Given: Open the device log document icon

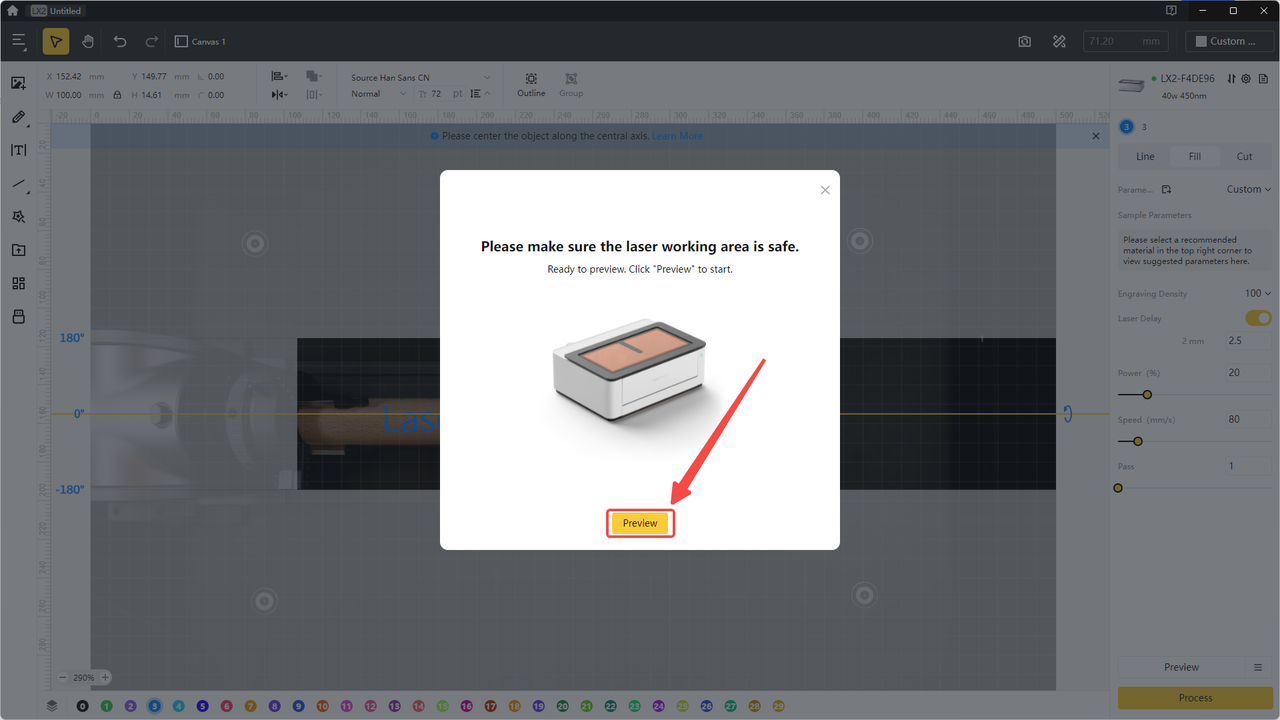Looking at the screenshot, I should click(1261, 79).
